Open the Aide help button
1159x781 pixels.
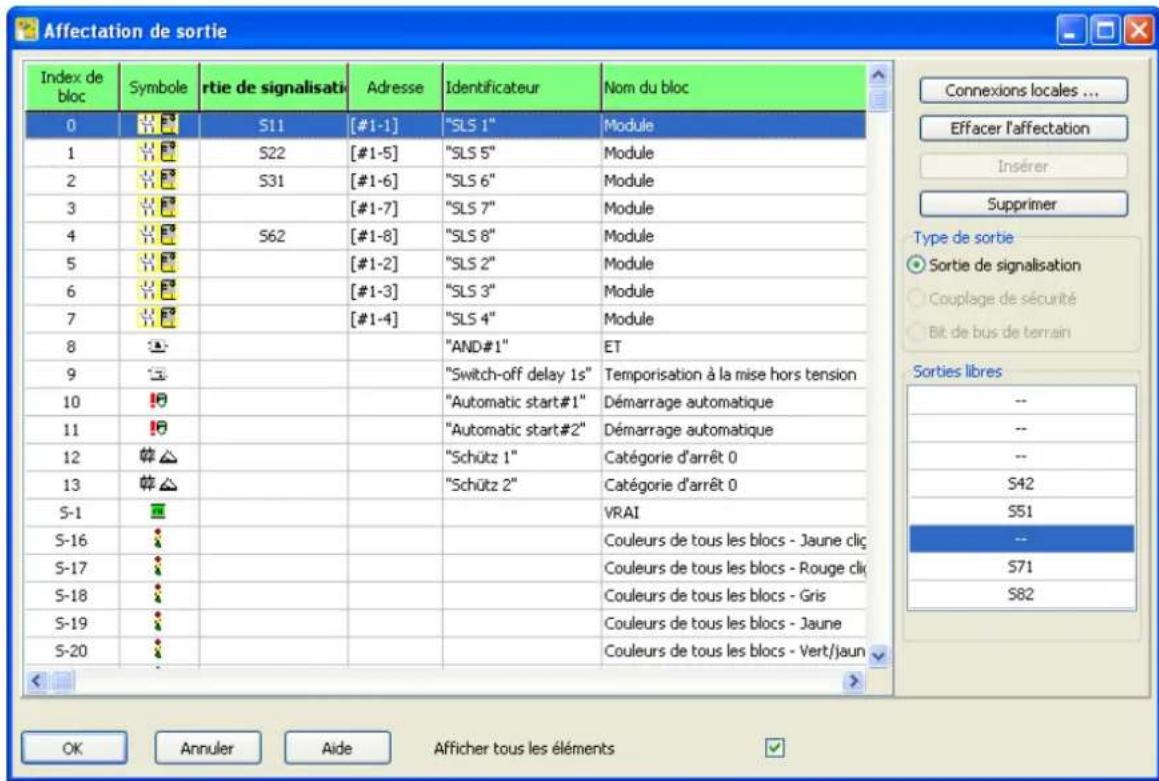[337, 748]
